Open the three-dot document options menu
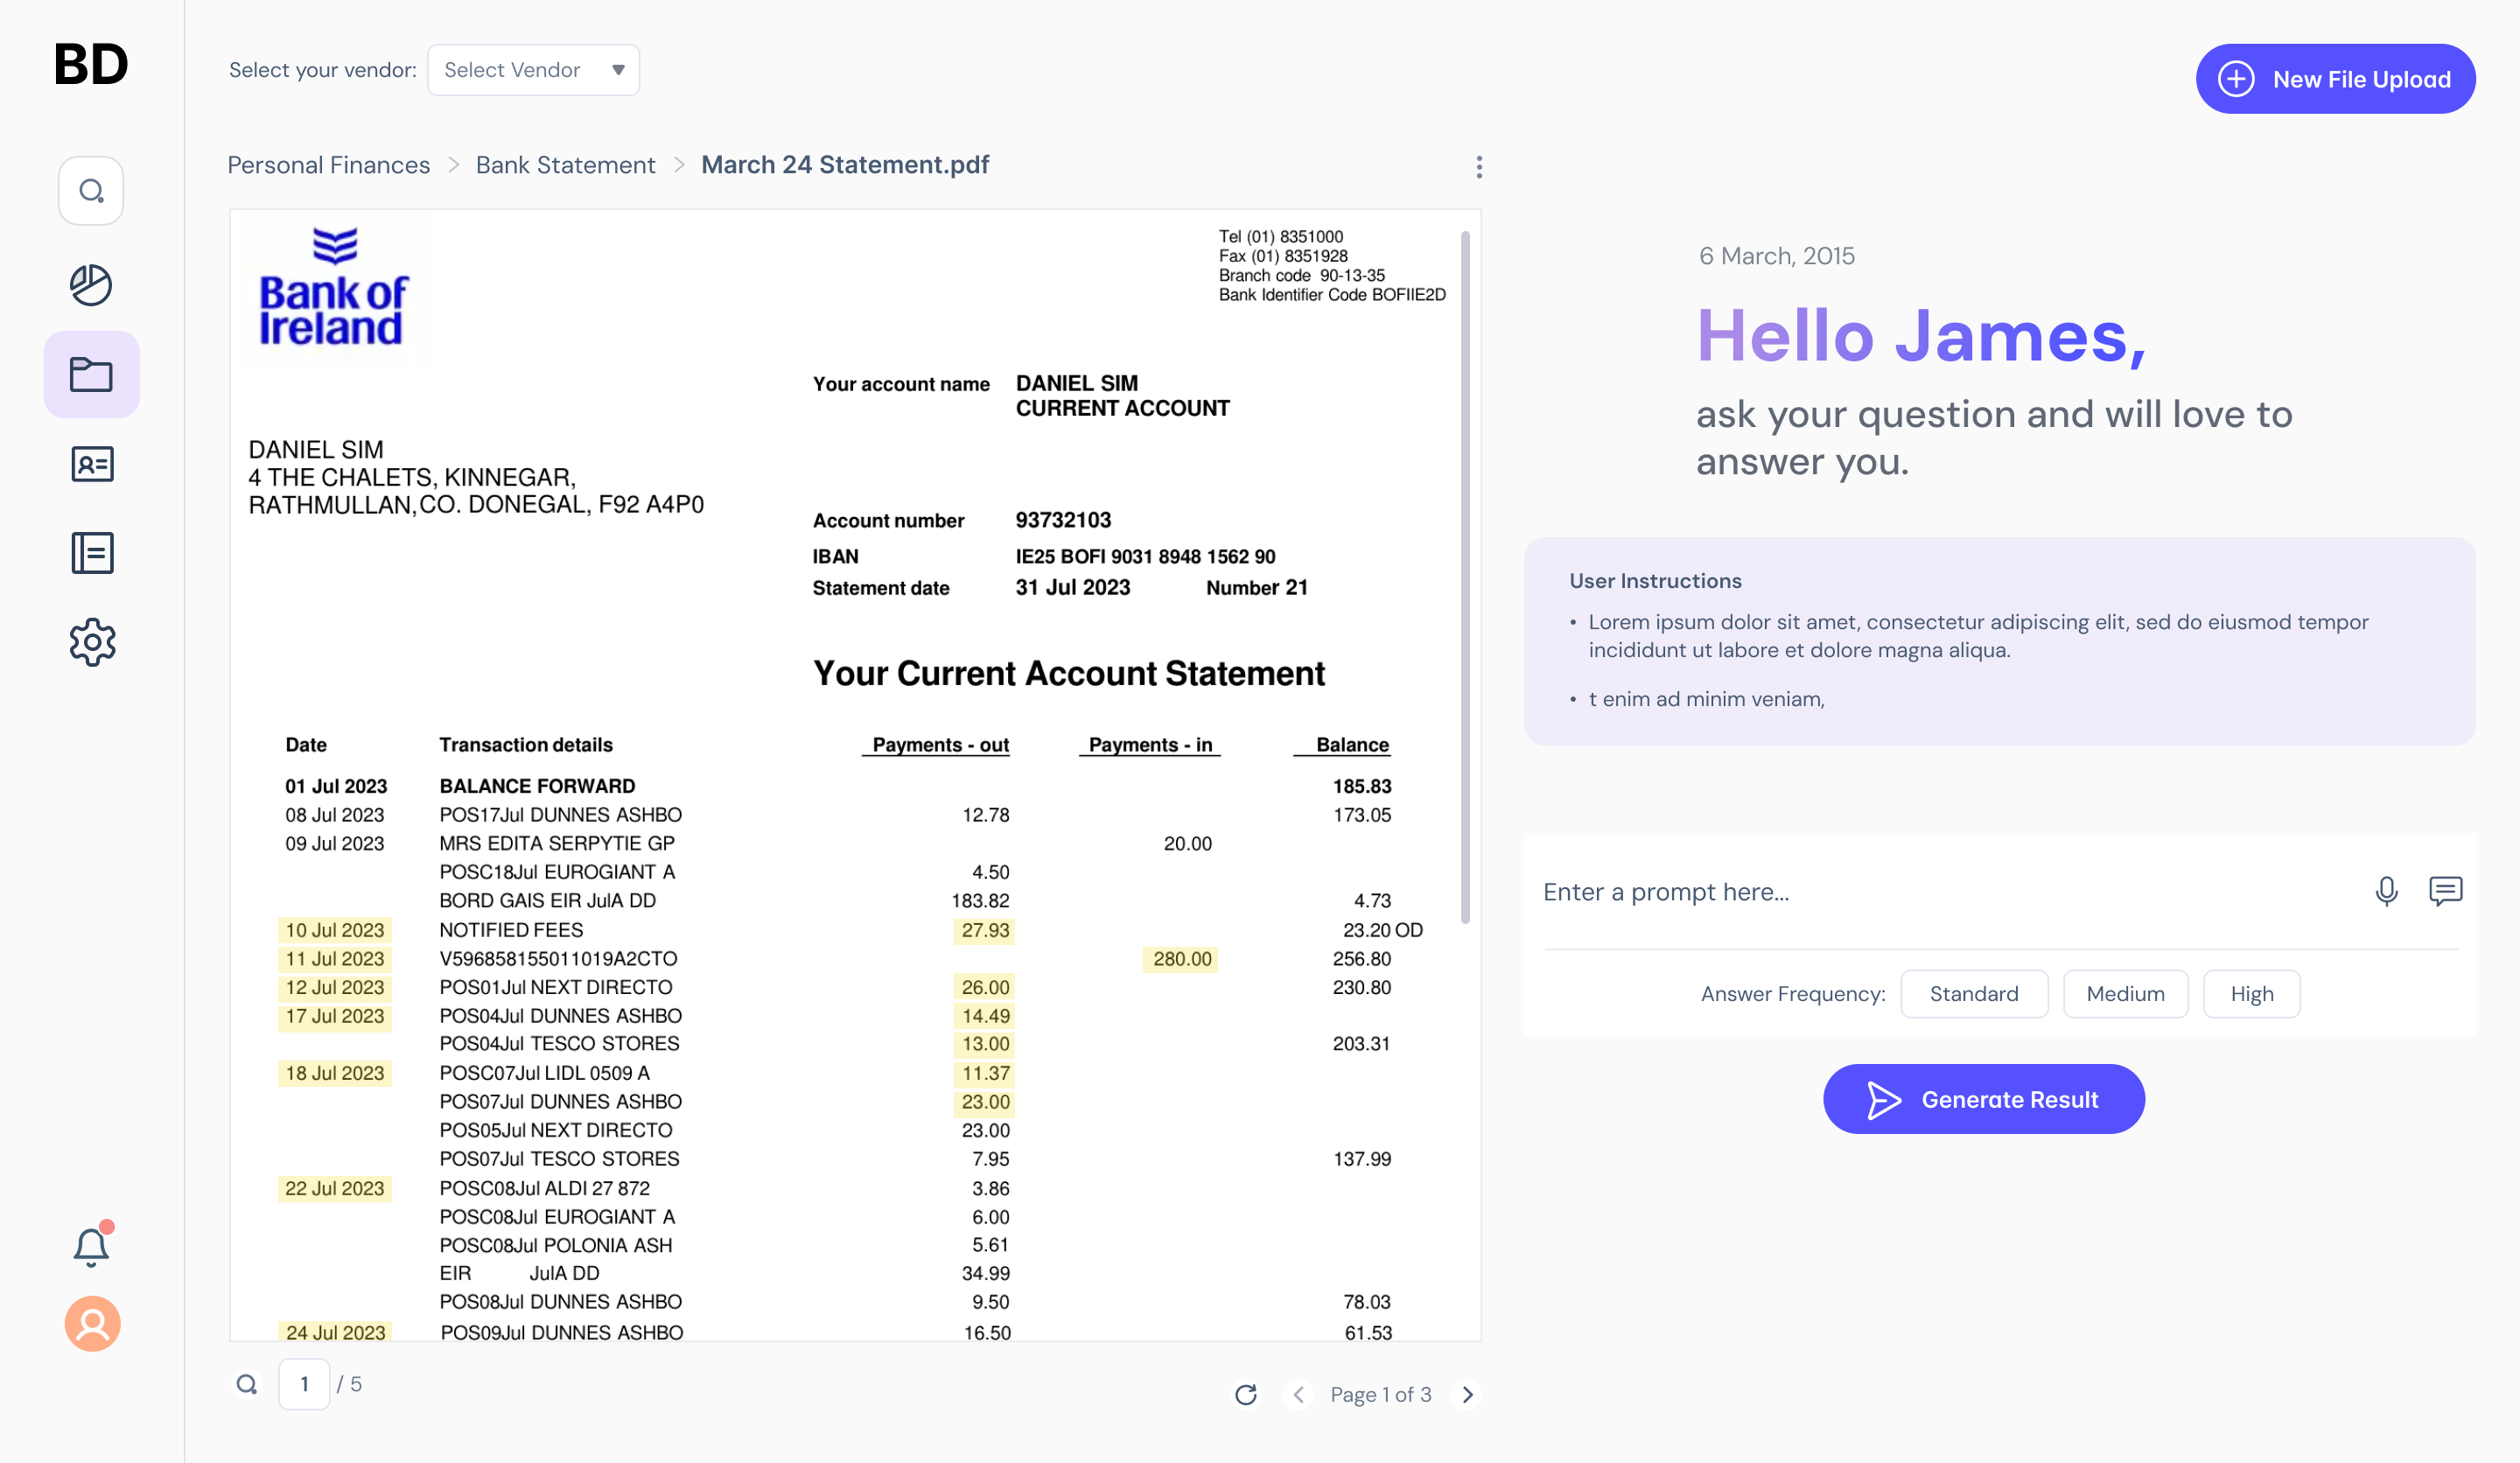The width and height of the screenshot is (2520, 1463). [x=1479, y=167]
